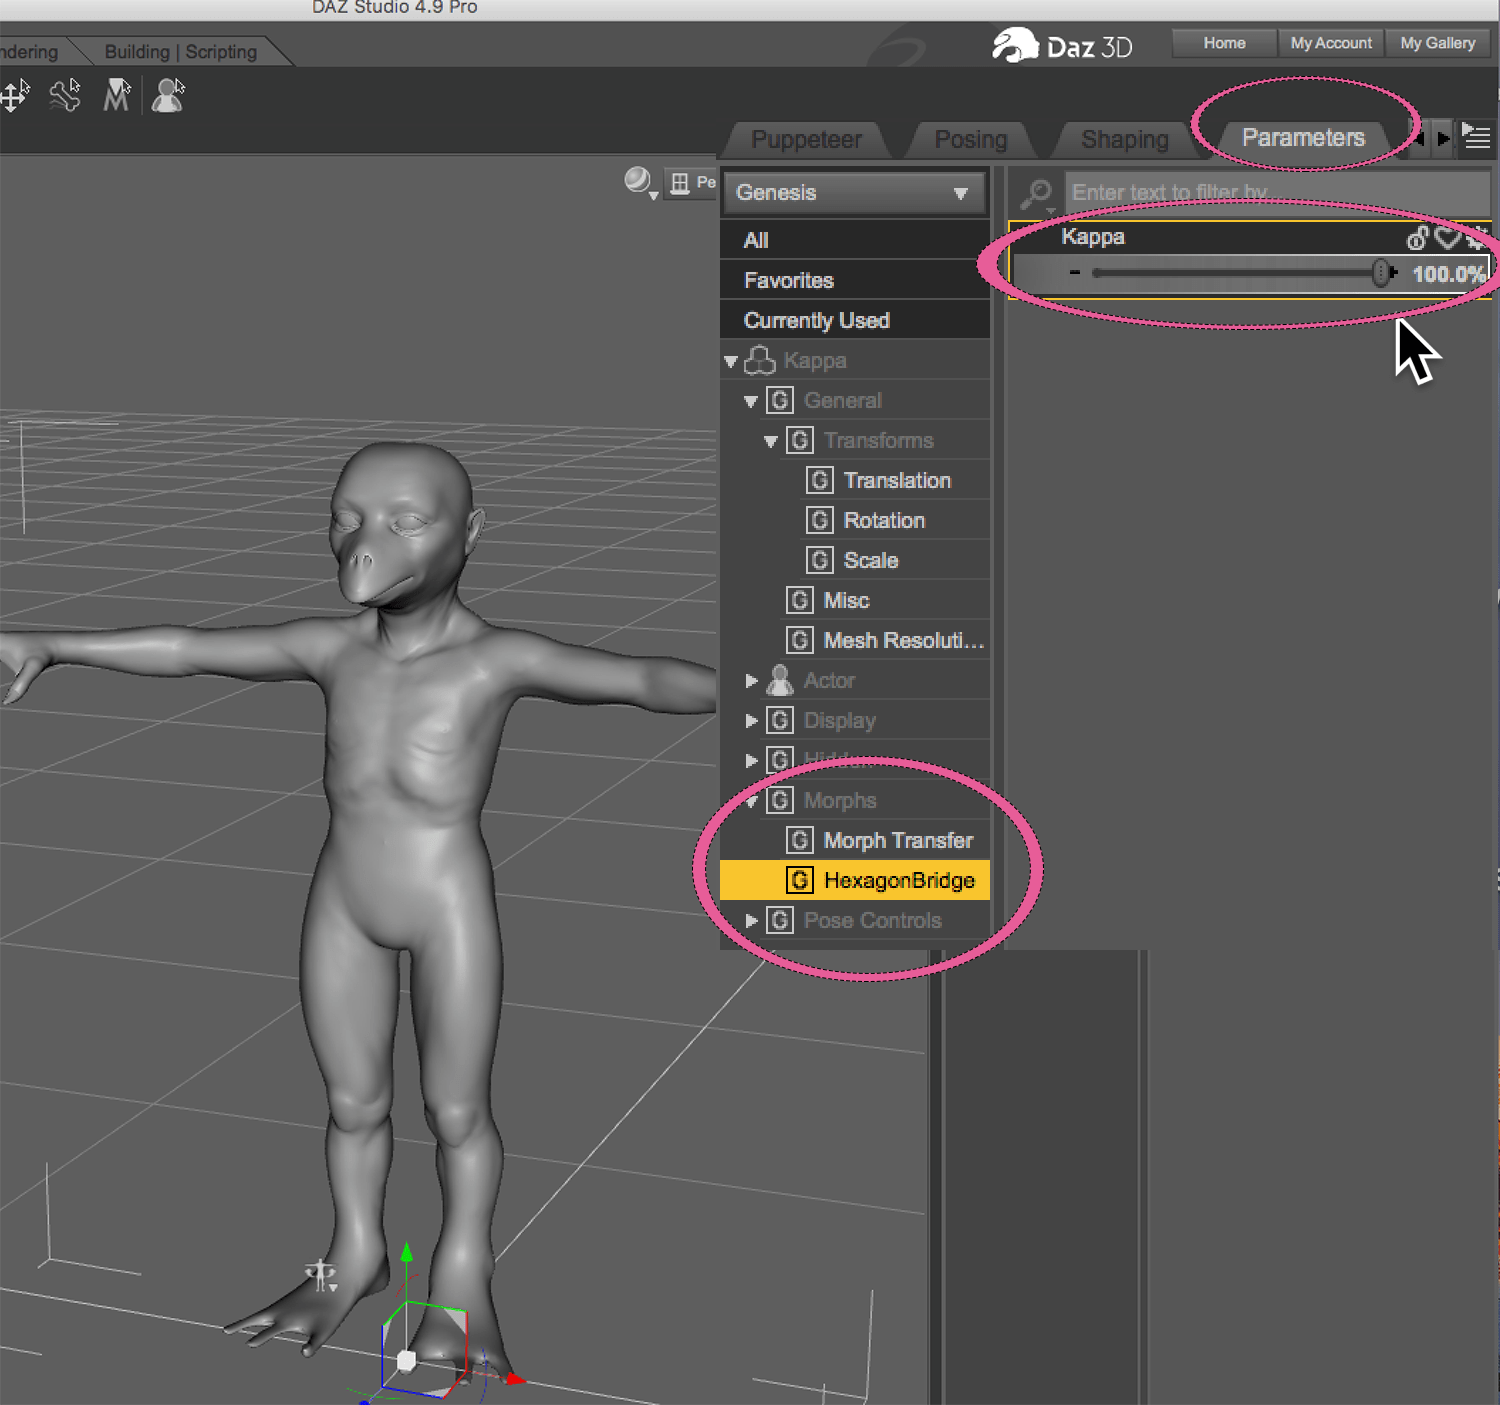Toggle the lock on Kappa parameter

[1417, 238]
